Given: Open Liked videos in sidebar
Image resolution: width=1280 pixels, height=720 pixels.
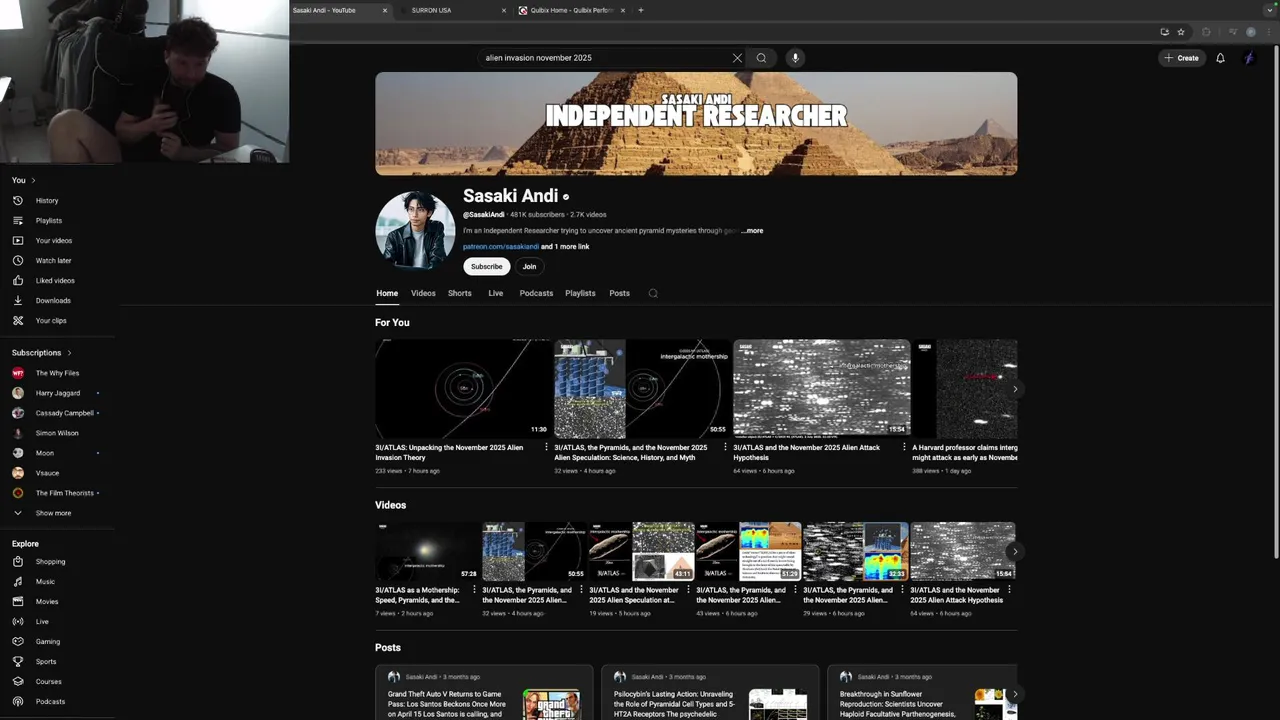Looking at the screenshot, I should (56, 280).
